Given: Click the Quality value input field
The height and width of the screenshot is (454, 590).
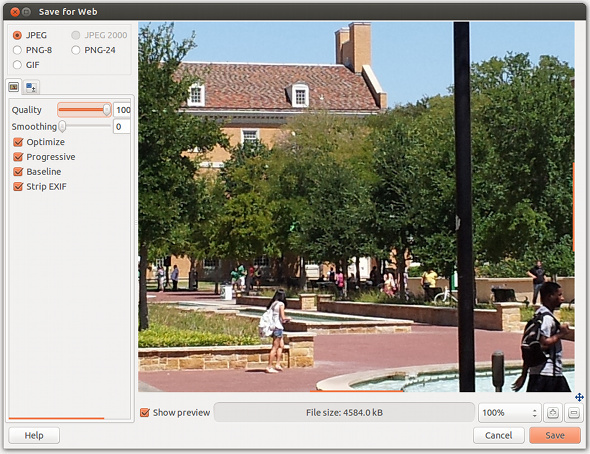Looking at the screenshot, I should (x=122, y=110).
